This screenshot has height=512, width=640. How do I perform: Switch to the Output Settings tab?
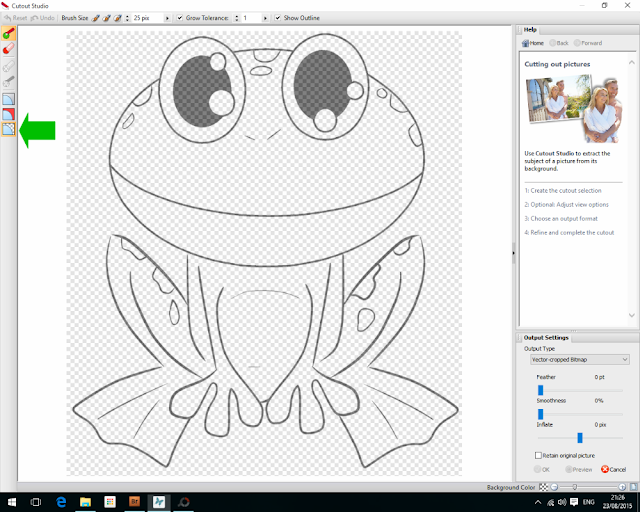[546, 338]
